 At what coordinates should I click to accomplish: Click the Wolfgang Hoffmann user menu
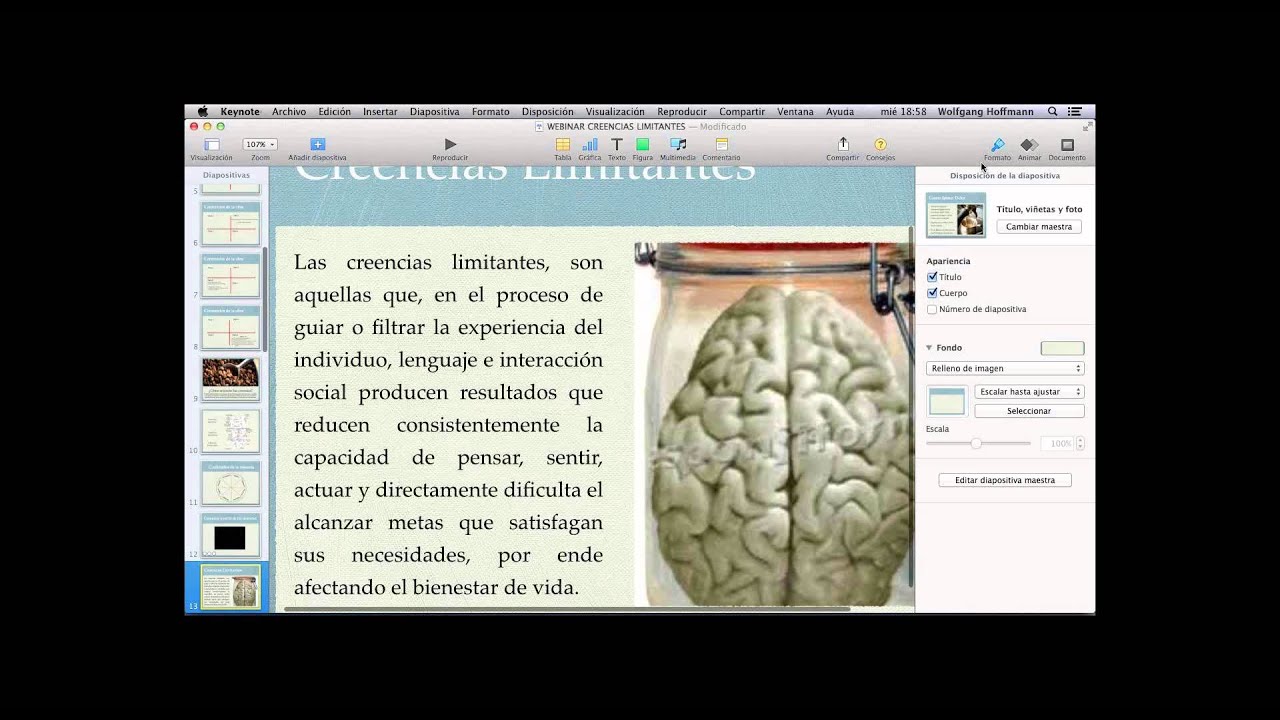tap(986, 112)
